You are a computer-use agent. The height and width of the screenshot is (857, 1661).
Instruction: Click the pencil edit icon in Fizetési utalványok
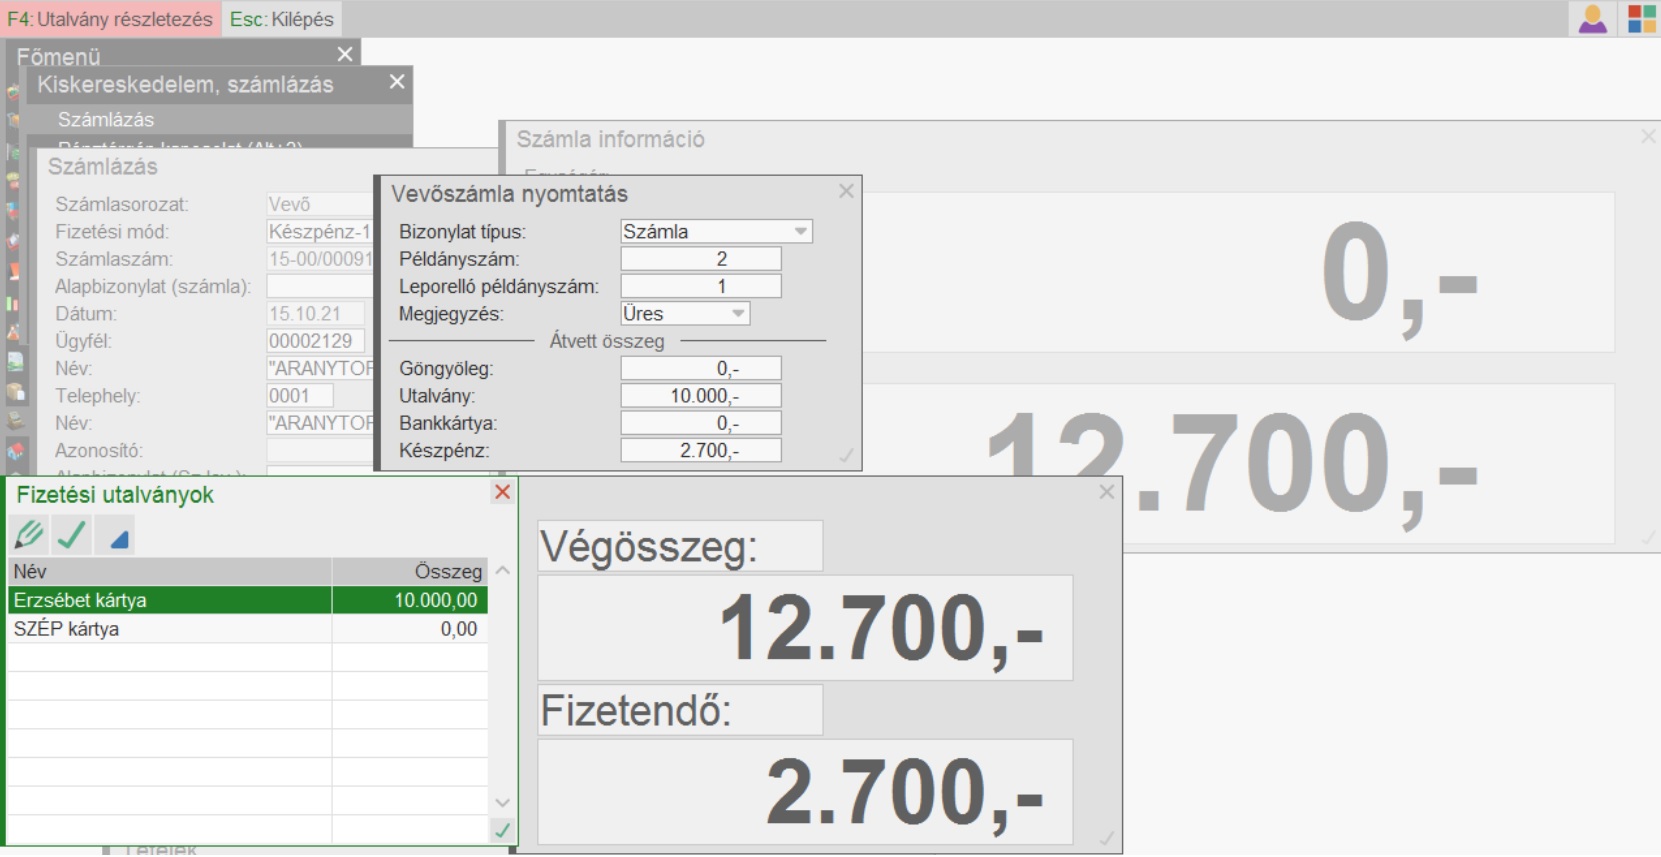pyautogui.click(x=29, y=535)
